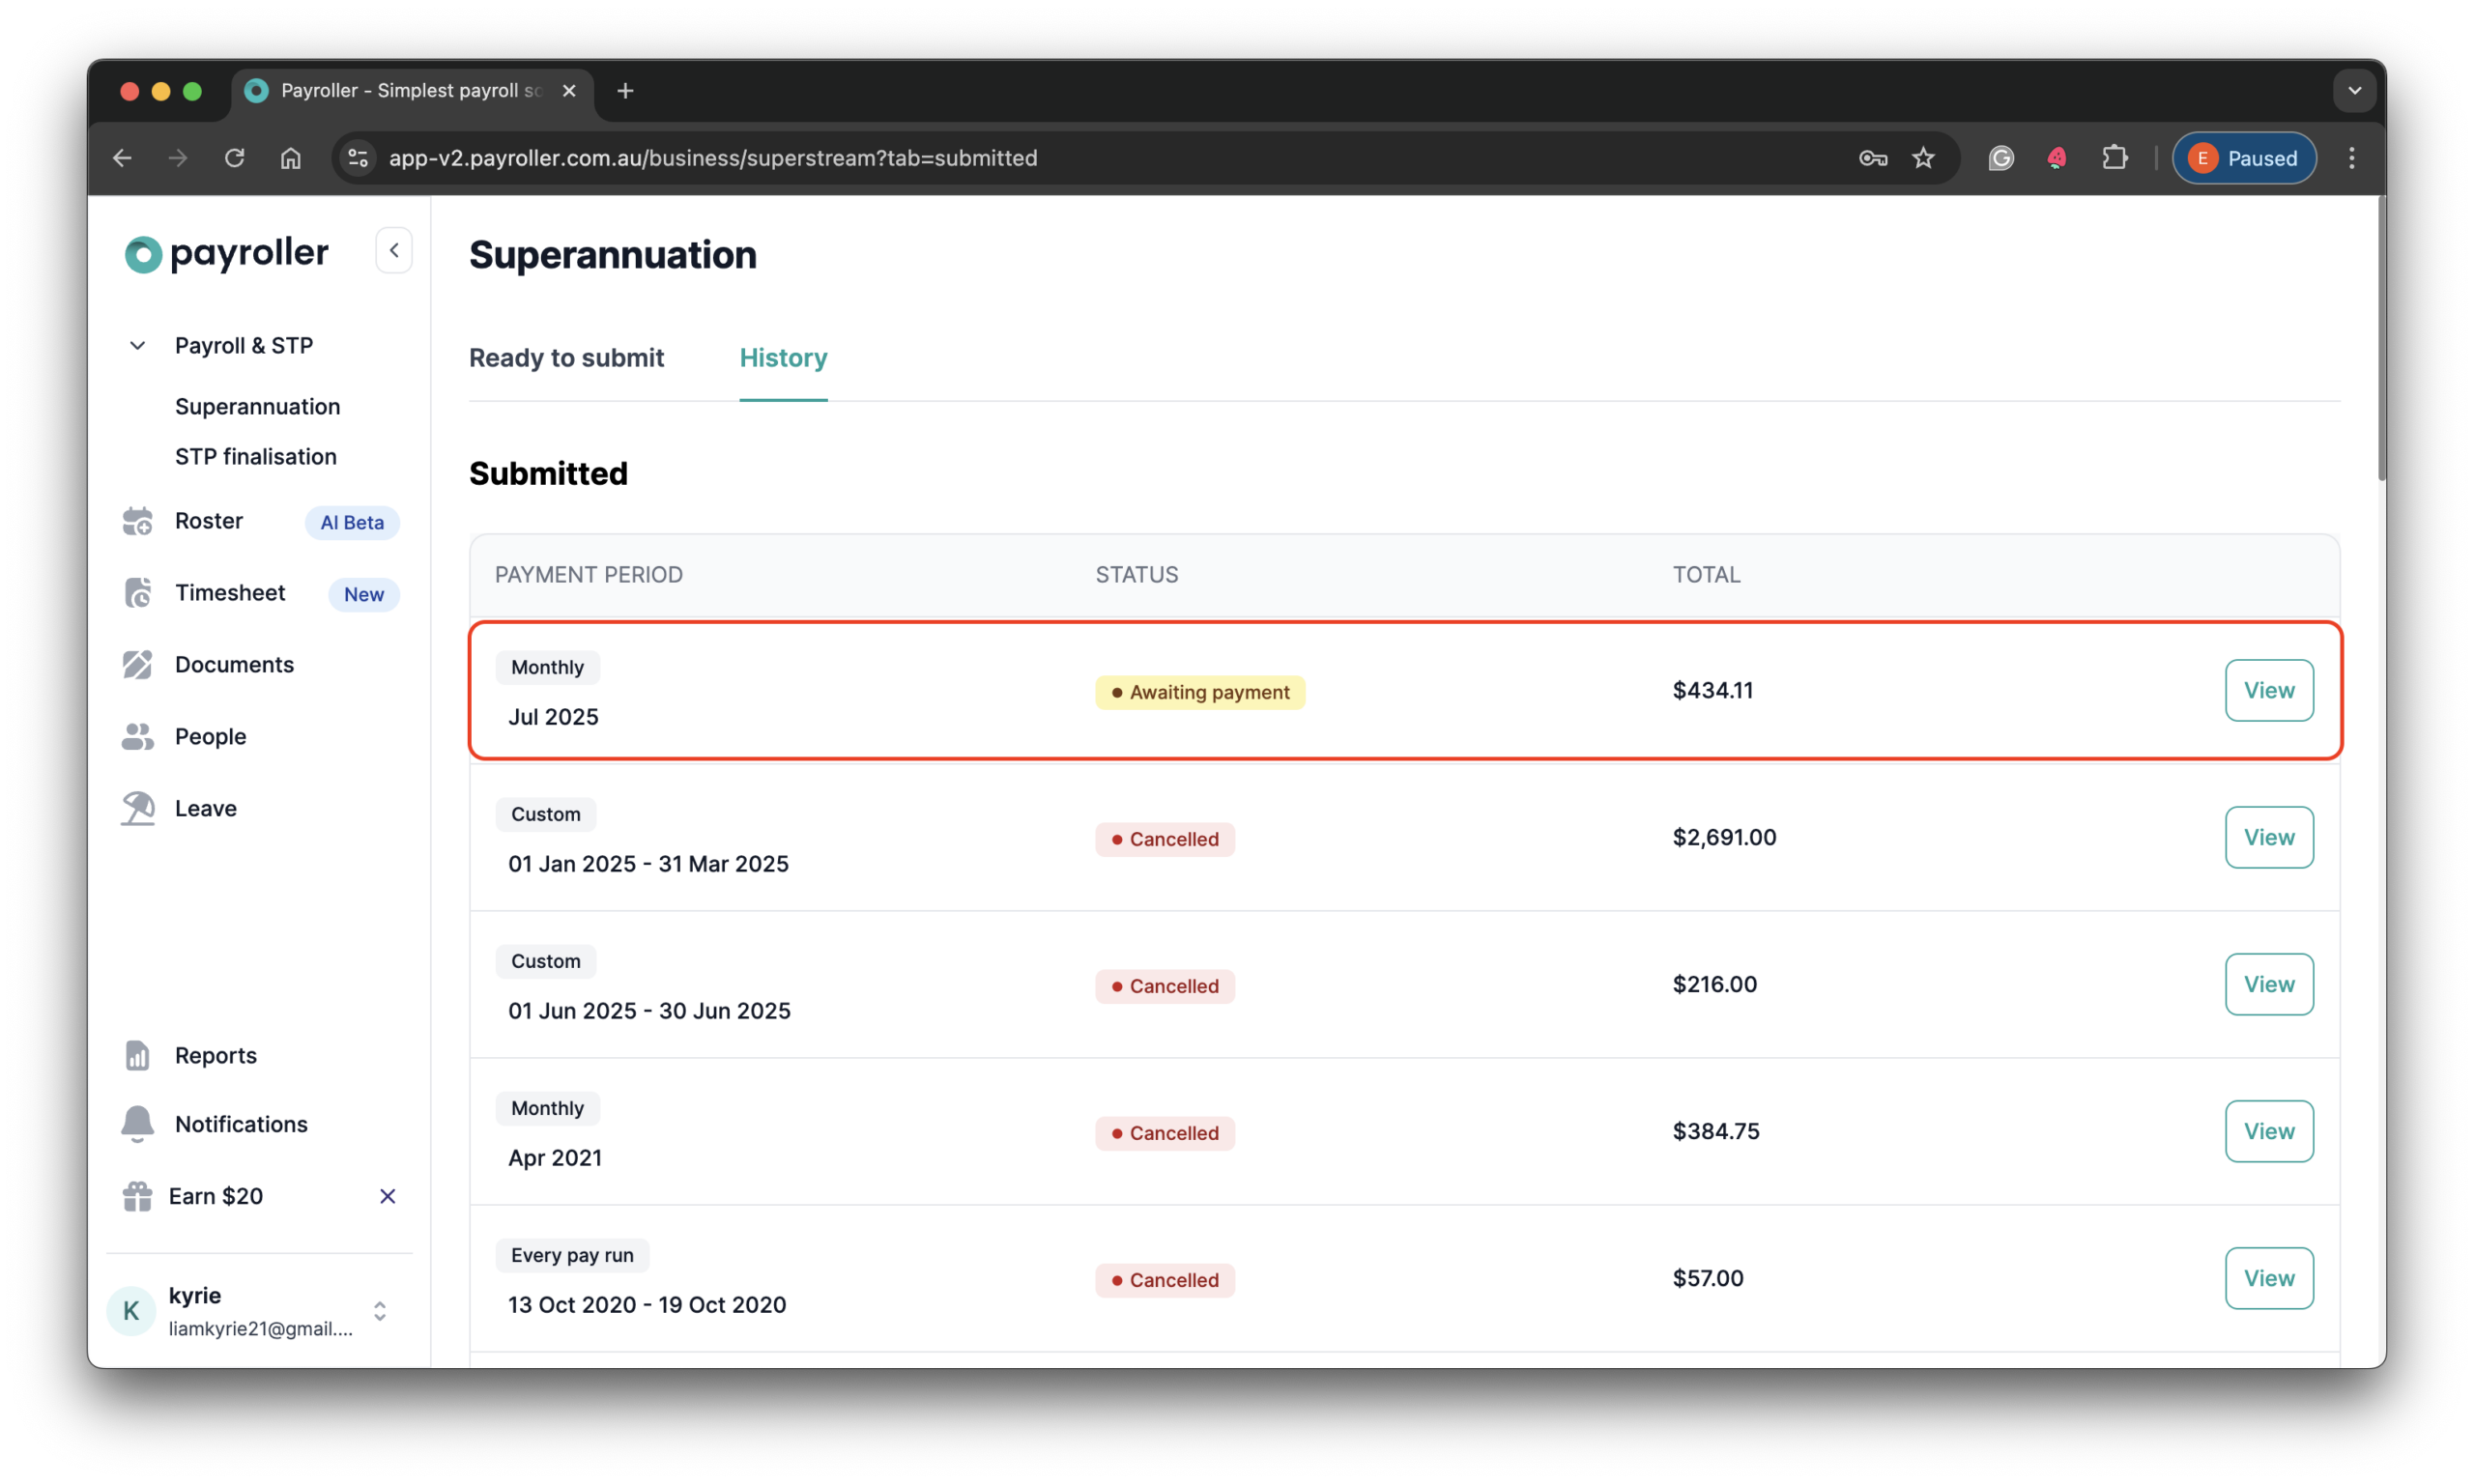Reload the page
This screenshot has width=2474, height=1484.
point(234,158)
